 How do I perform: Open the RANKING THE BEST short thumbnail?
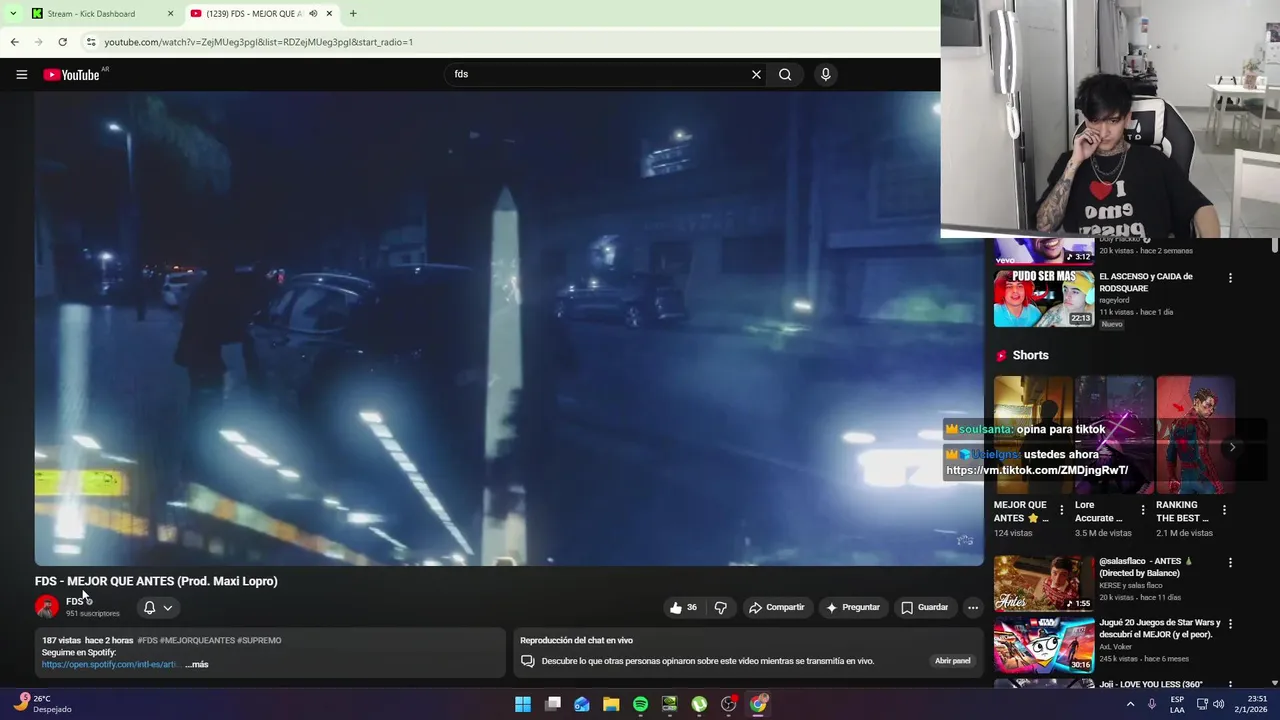[1195, 435]
